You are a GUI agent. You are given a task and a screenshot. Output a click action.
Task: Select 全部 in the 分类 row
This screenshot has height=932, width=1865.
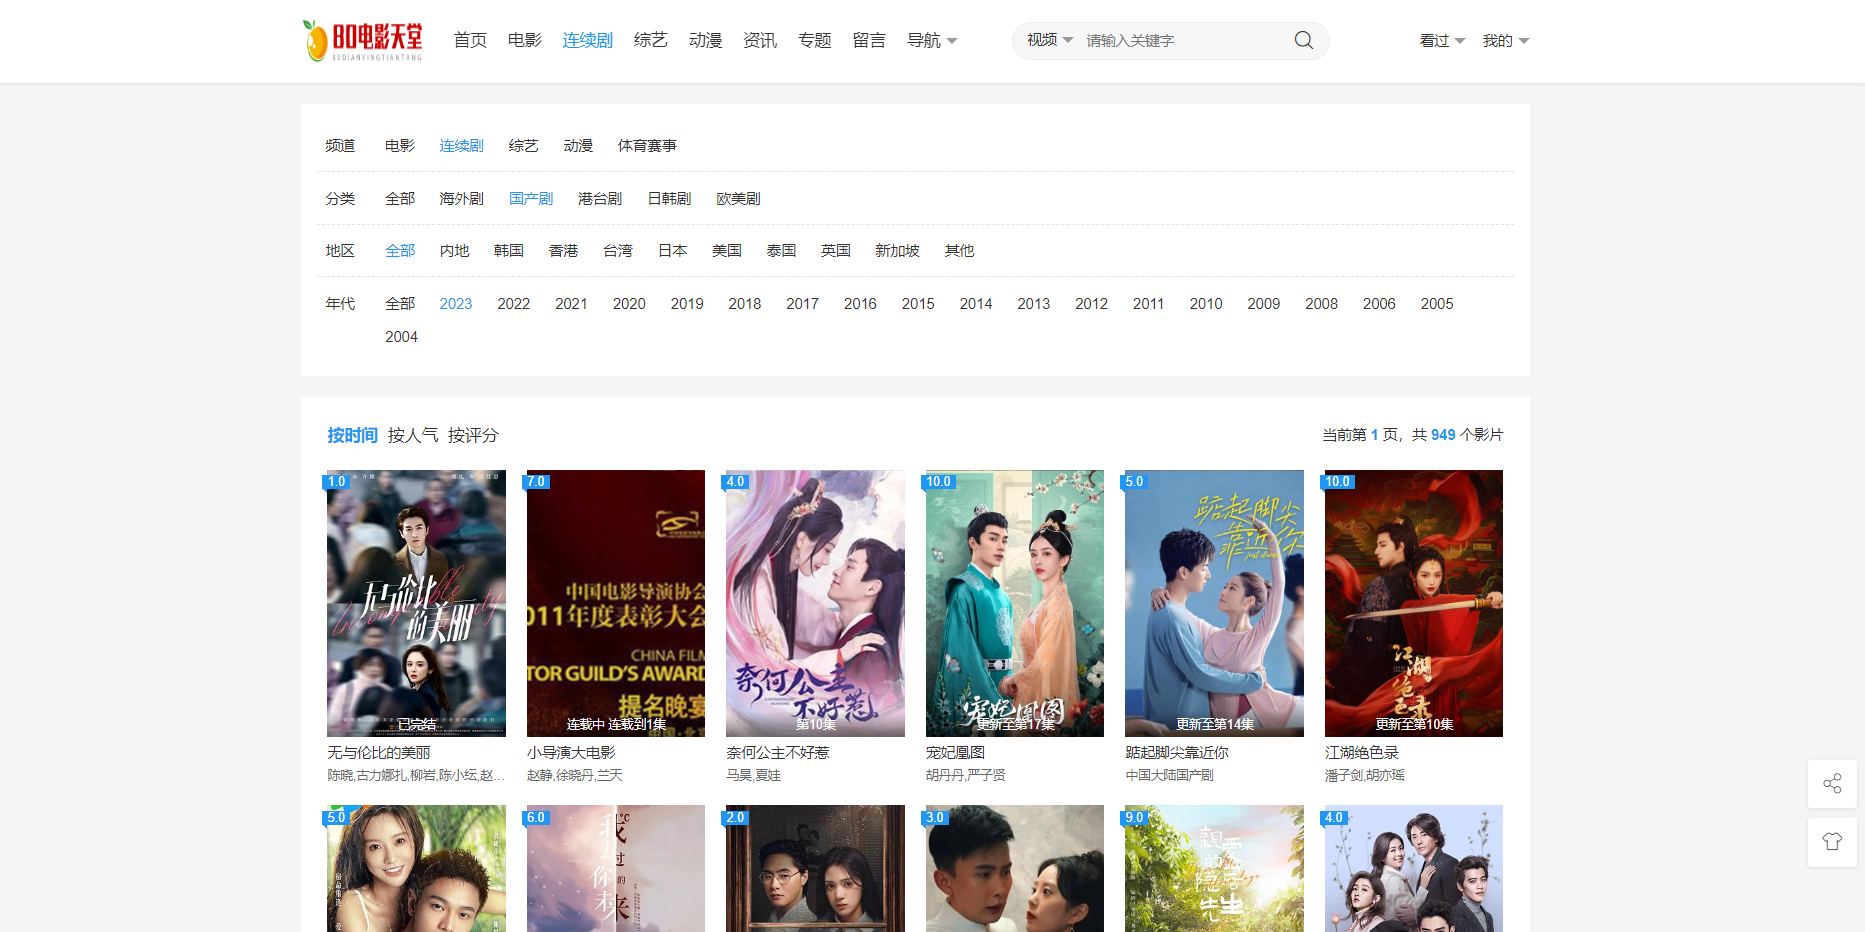pos(400,199)
